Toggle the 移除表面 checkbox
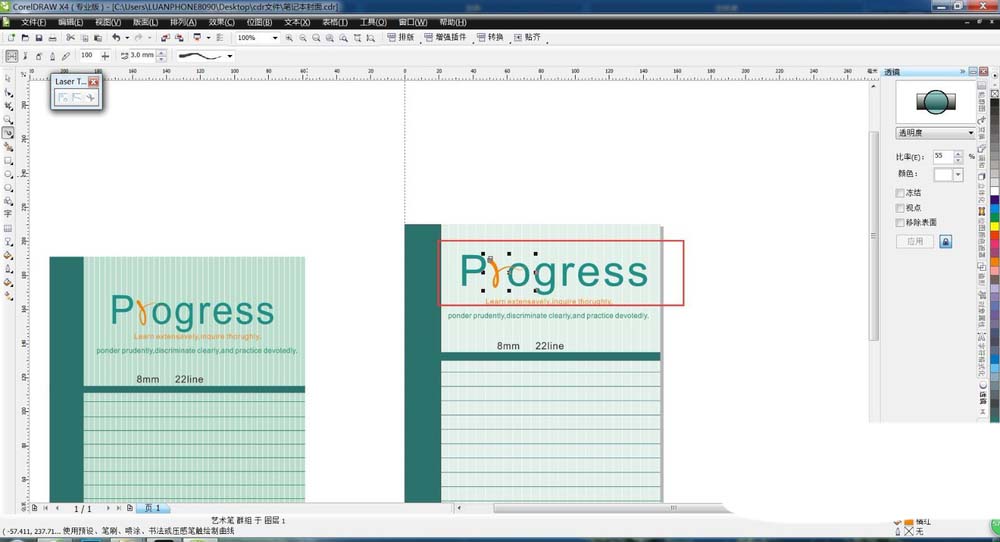The image size is (1000, 542). click(x=901, y=223)
